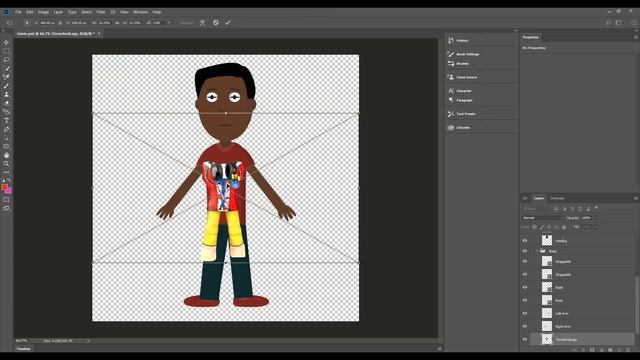Toggle lock transparent pixels

pos(534,227)
